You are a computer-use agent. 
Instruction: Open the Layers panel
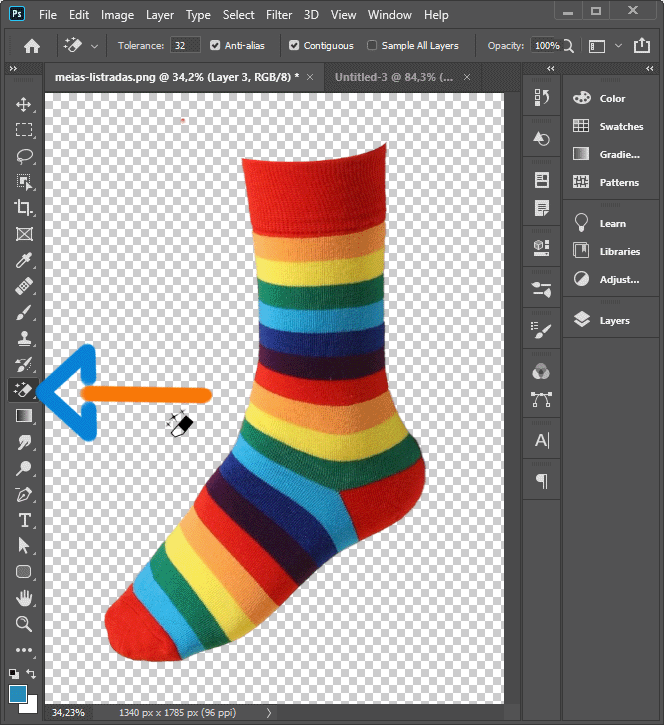(614, 321)
